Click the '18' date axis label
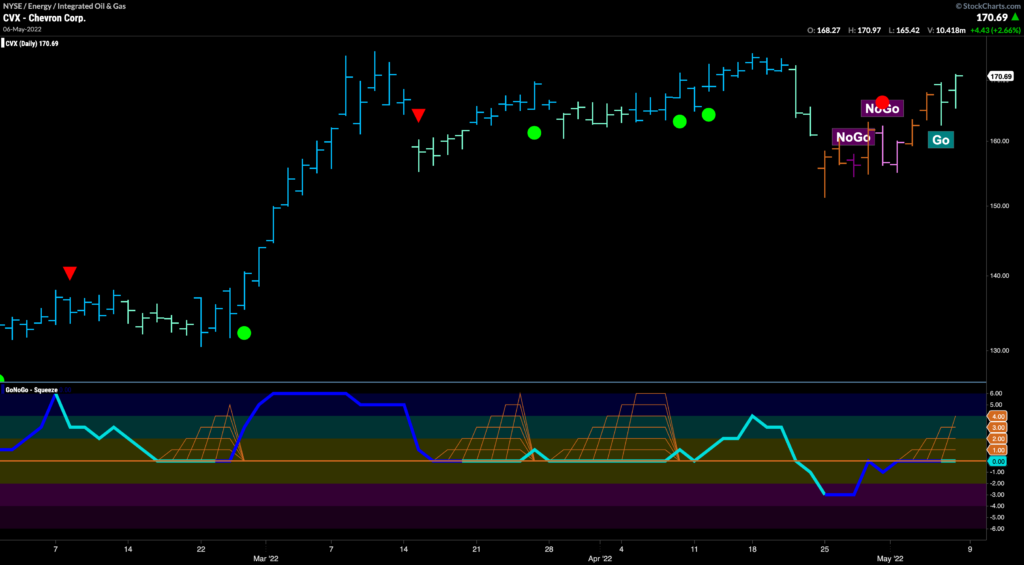Viewport: 1024px width, 565px height. tap(753, 550)
